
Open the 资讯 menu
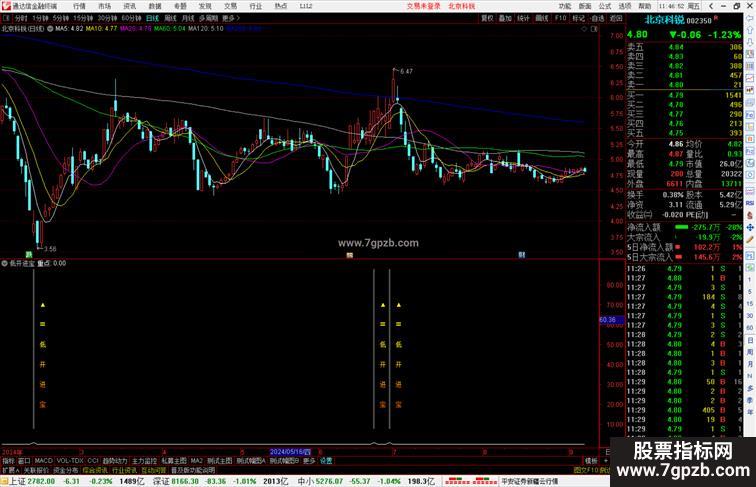129,6
